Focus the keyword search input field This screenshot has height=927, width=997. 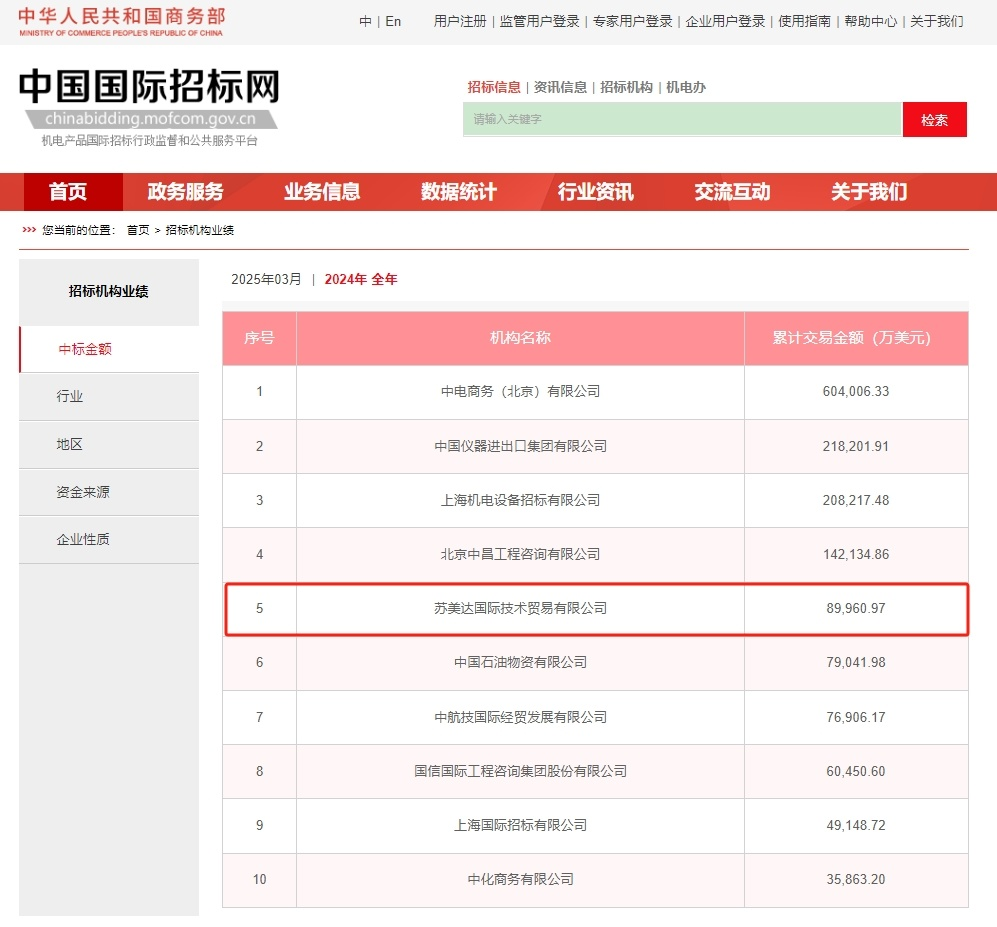[x=683, y=119]
